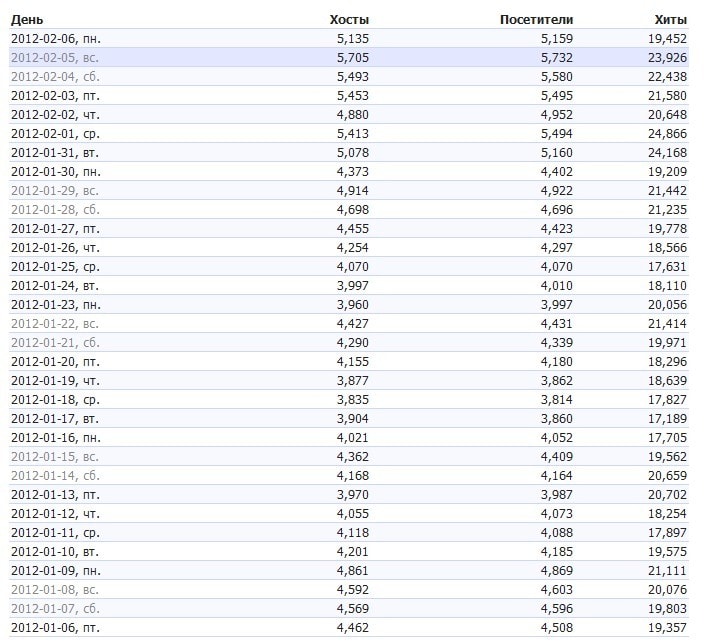The width and height of the screenshot is (713, 642).
Task: Click the "Хиты" column header
Action: [x=669, y=19]
